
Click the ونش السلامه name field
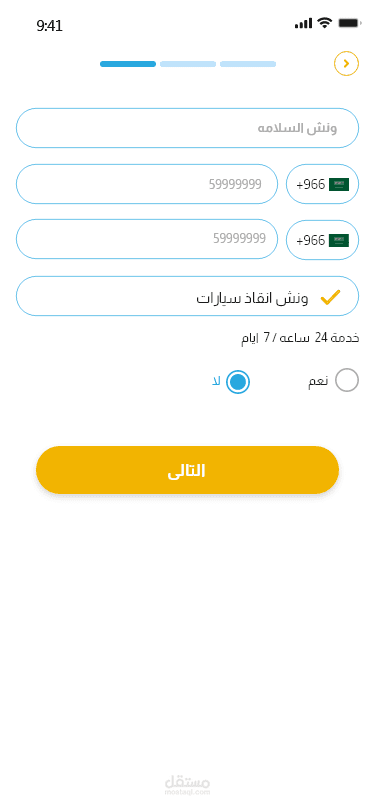coord(188,128)
